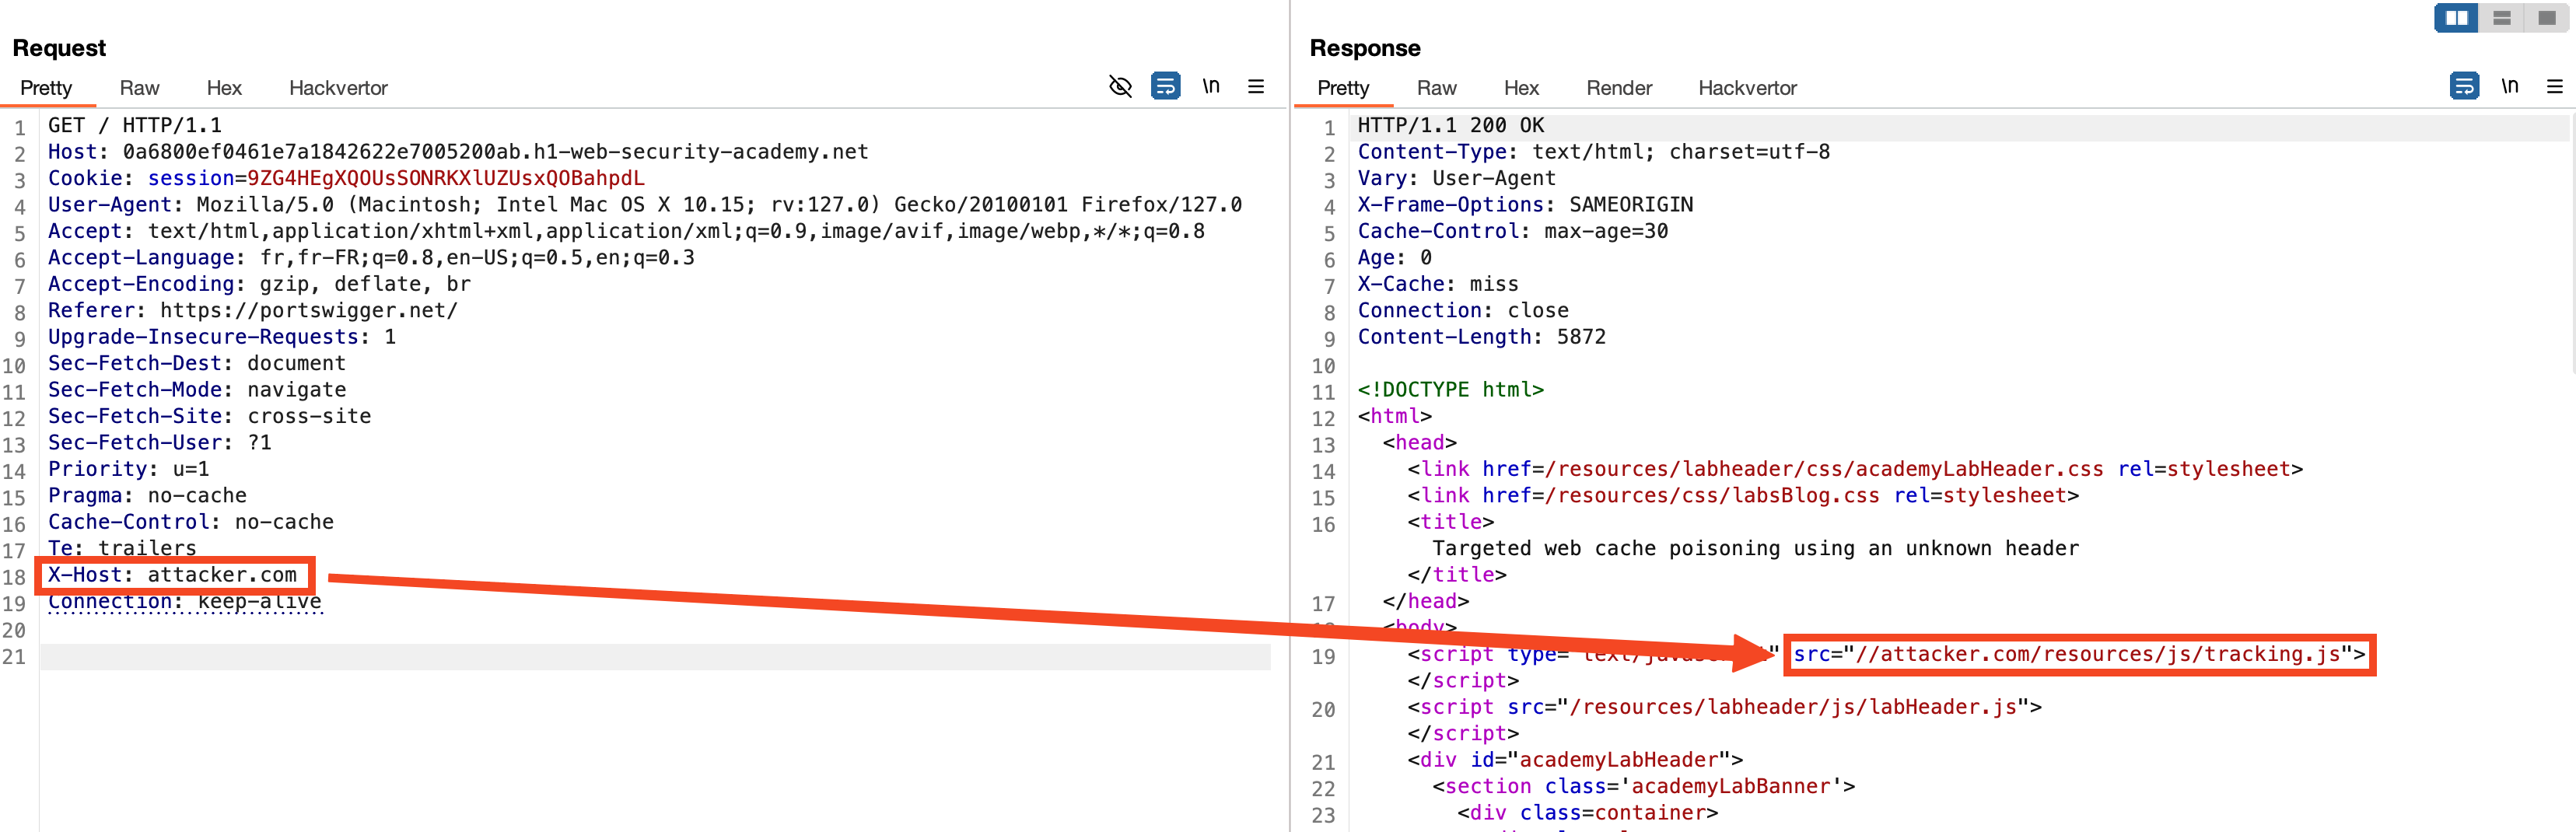The height and width of the screenshot is (832, 2576).
Task: Click the attacker.com tracking.js src attribute in the response
Action: 2078,655
